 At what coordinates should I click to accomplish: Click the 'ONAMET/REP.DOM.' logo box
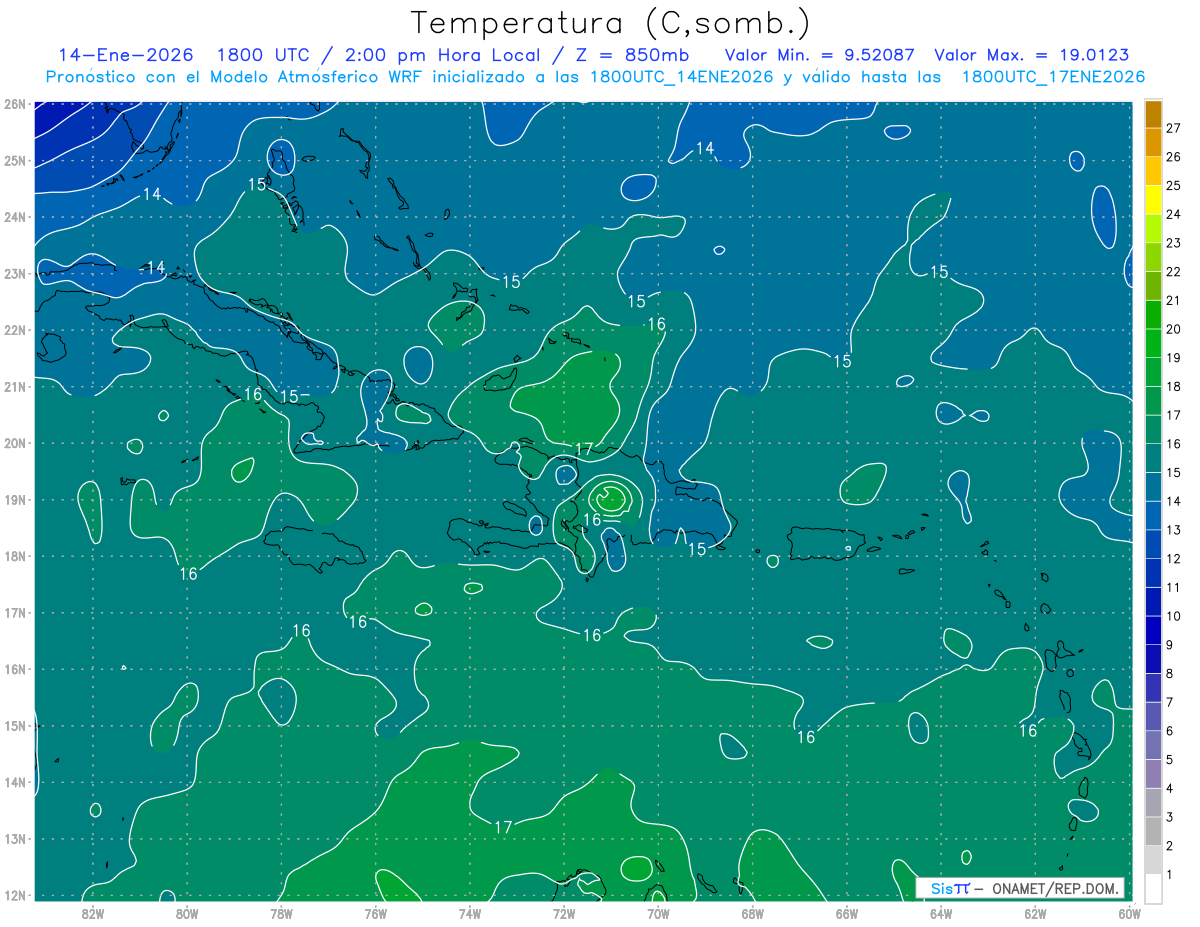pos(1020,888)
